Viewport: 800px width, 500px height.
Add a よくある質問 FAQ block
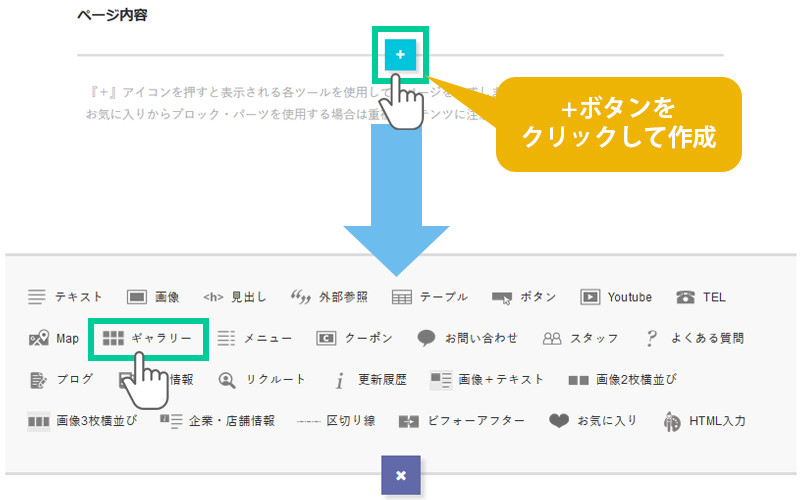coord(694,338)
